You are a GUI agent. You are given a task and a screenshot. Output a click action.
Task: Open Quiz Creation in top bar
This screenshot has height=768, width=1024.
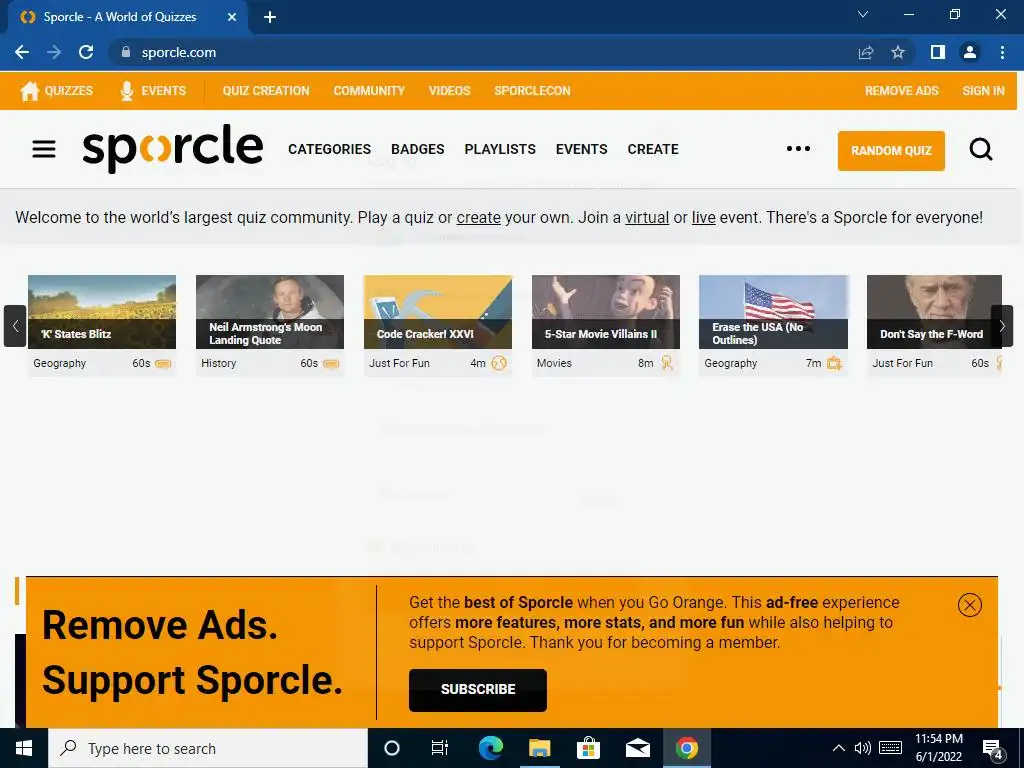pos(266,91)
